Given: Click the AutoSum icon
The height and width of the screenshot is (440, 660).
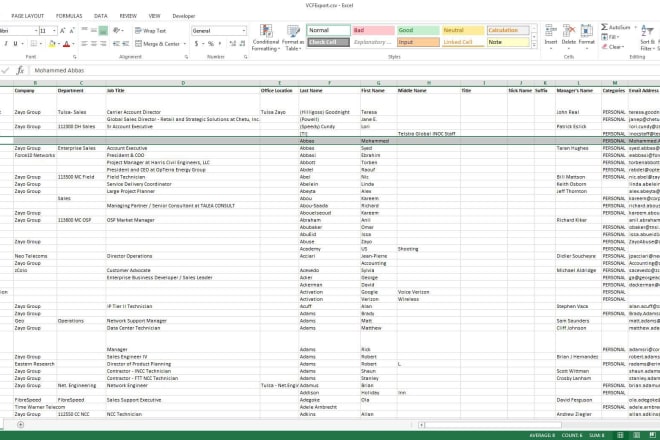Looking at the screenshot, I should tap(603, 27).
